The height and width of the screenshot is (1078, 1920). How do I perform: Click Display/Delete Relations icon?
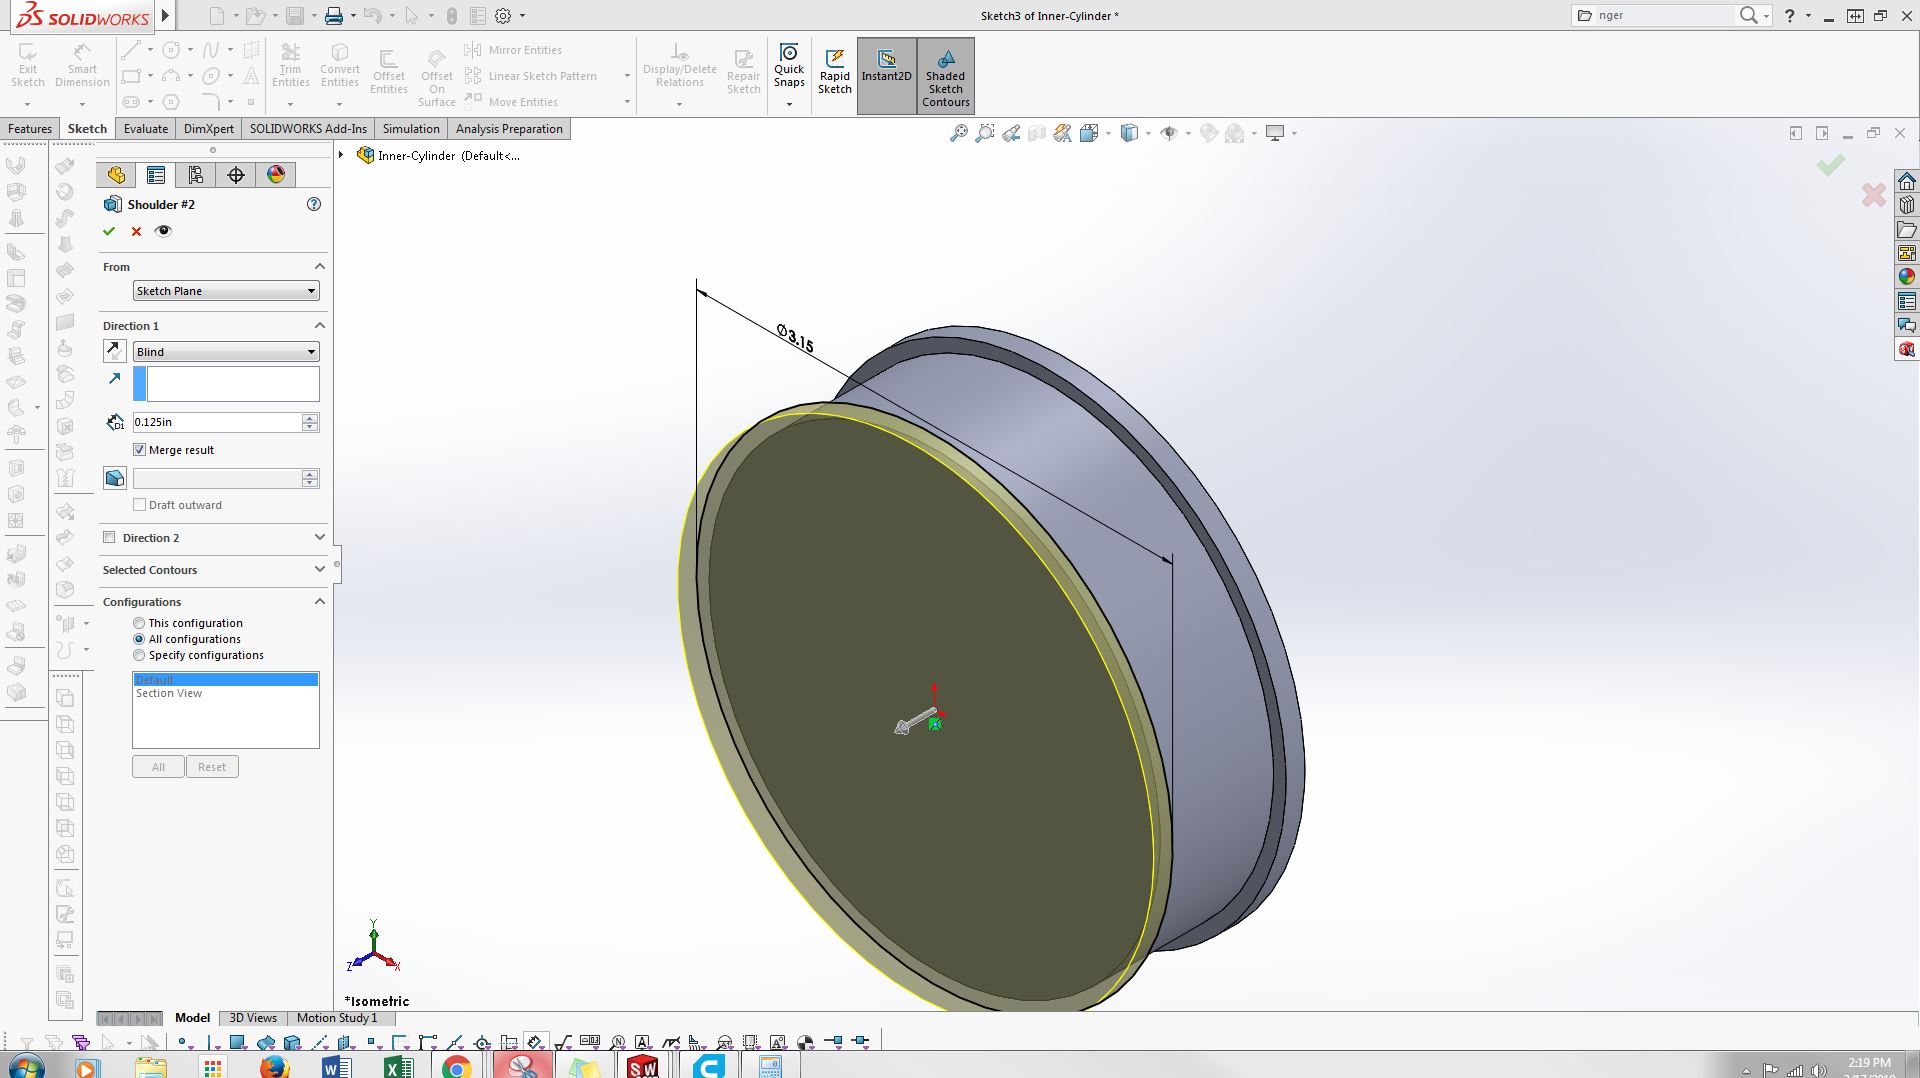click(x=679, y=65)
